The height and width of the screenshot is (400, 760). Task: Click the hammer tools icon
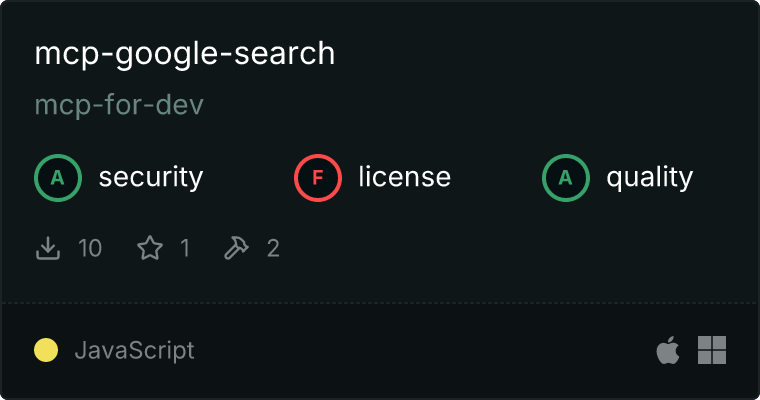coord(236,248)
